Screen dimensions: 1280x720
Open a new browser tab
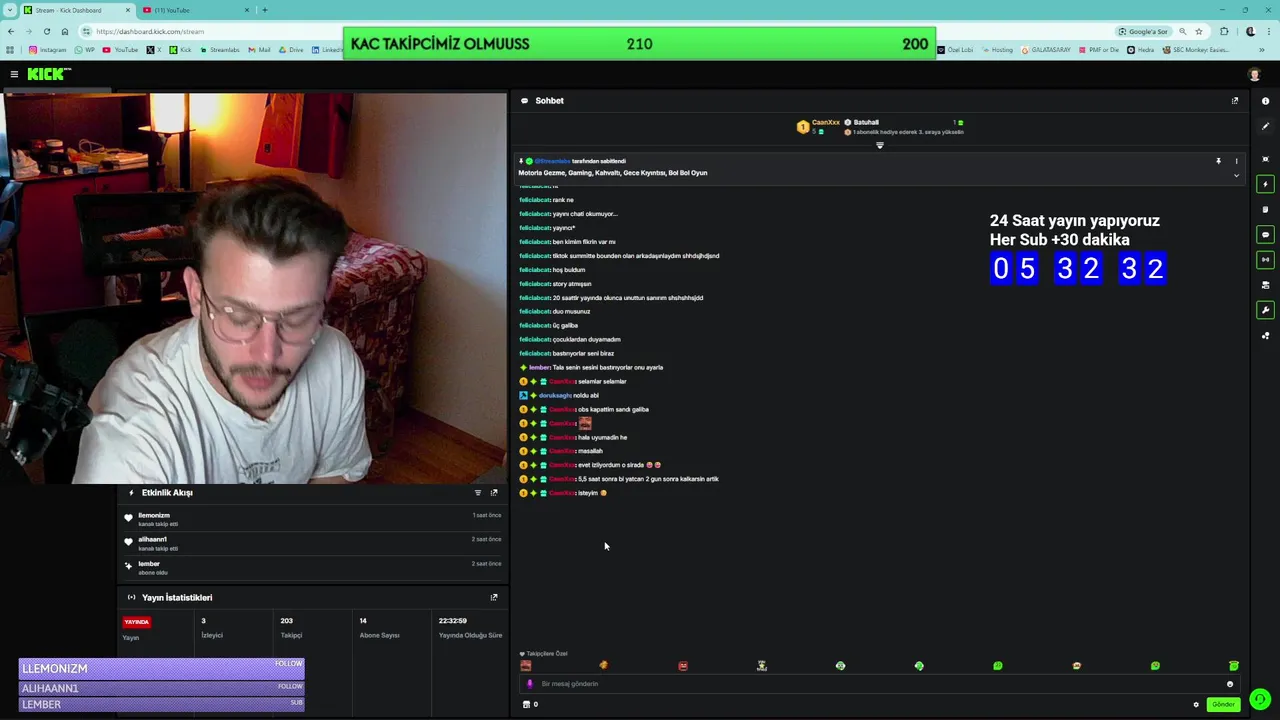pyautogui.click(x=265, y=10)
